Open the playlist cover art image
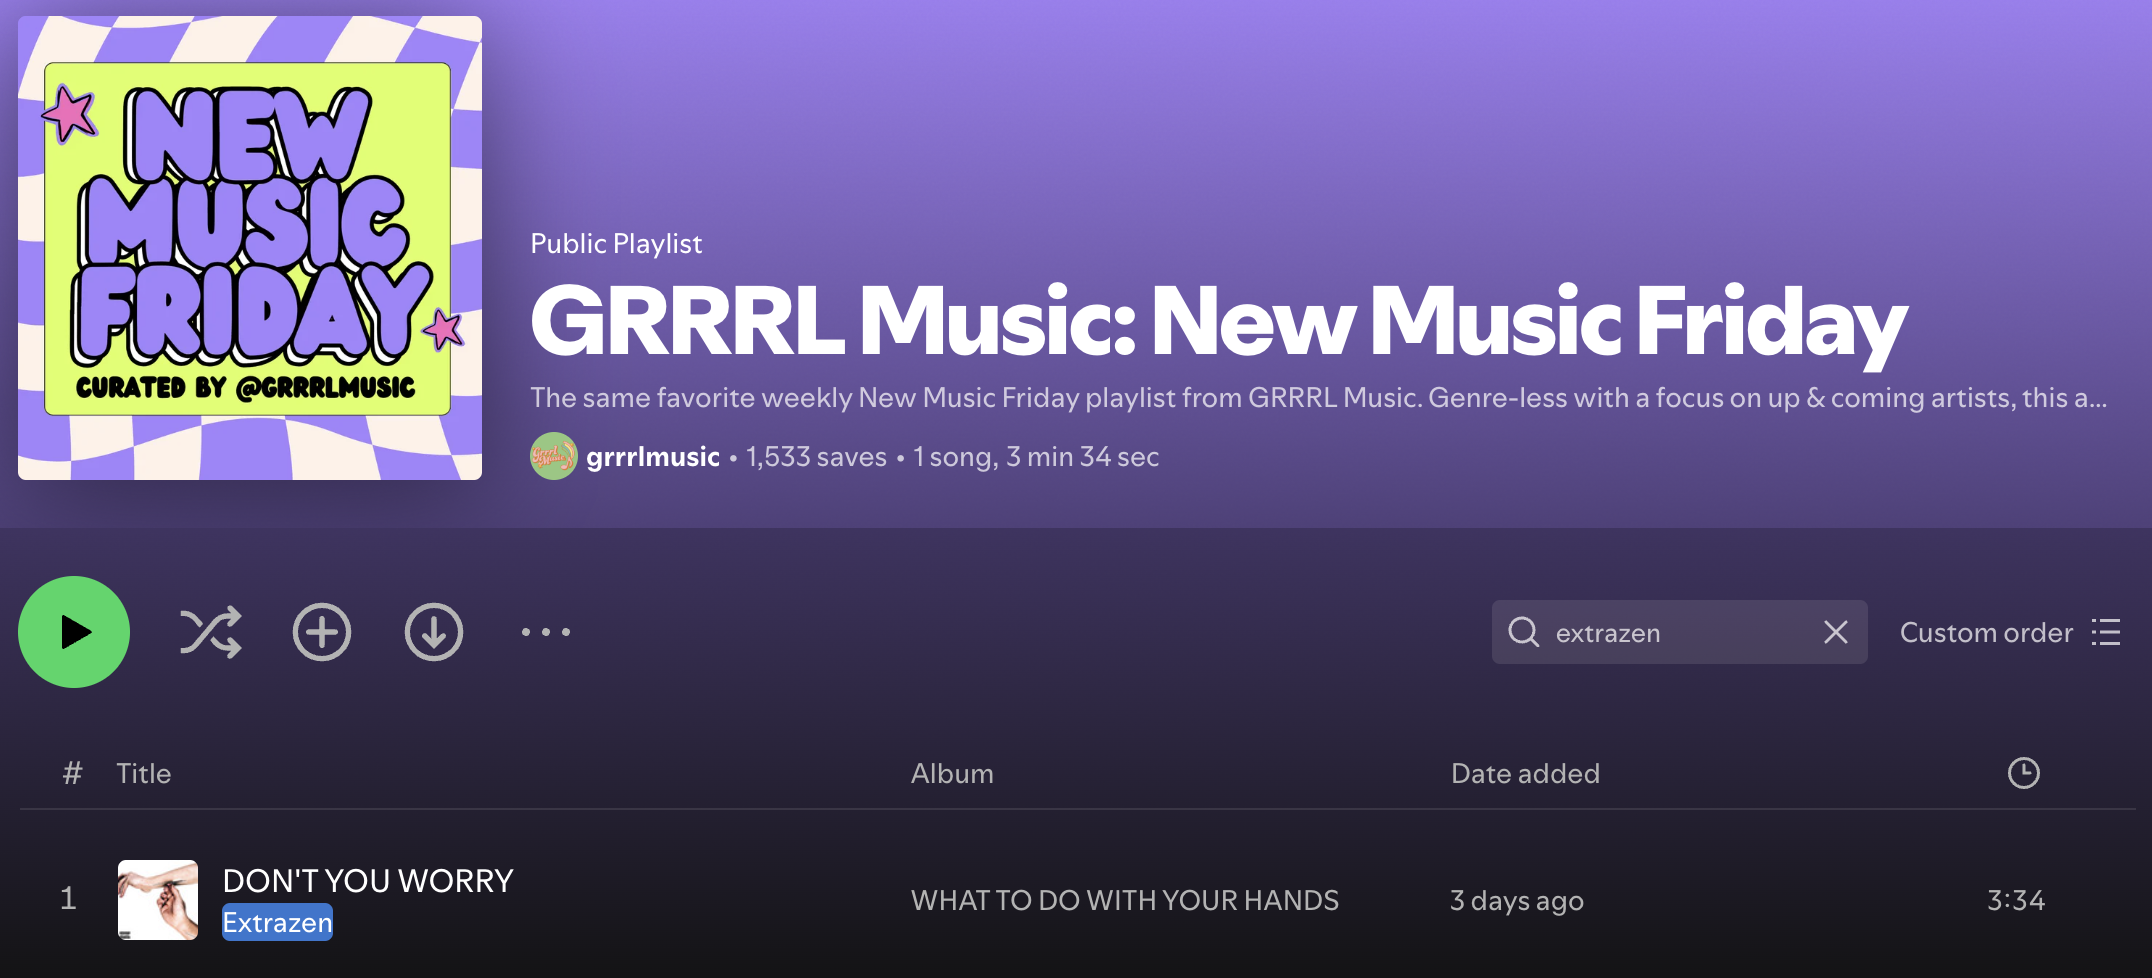The height and width of the screenshot is (978, 2152). [250, 248]
